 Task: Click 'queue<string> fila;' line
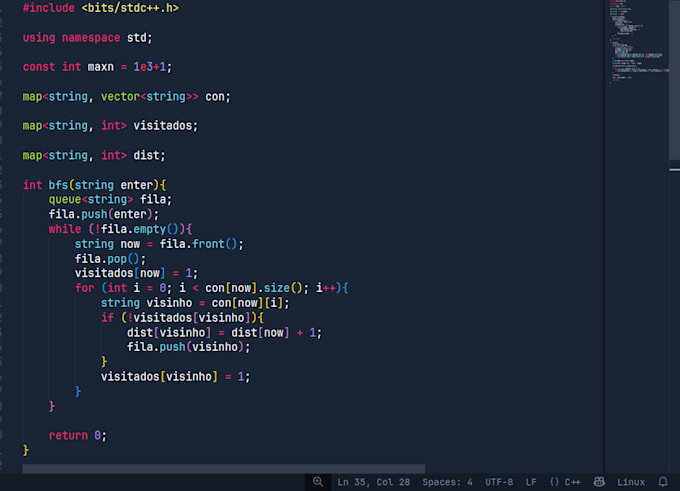pyautogui.click(x=110, y=200)
